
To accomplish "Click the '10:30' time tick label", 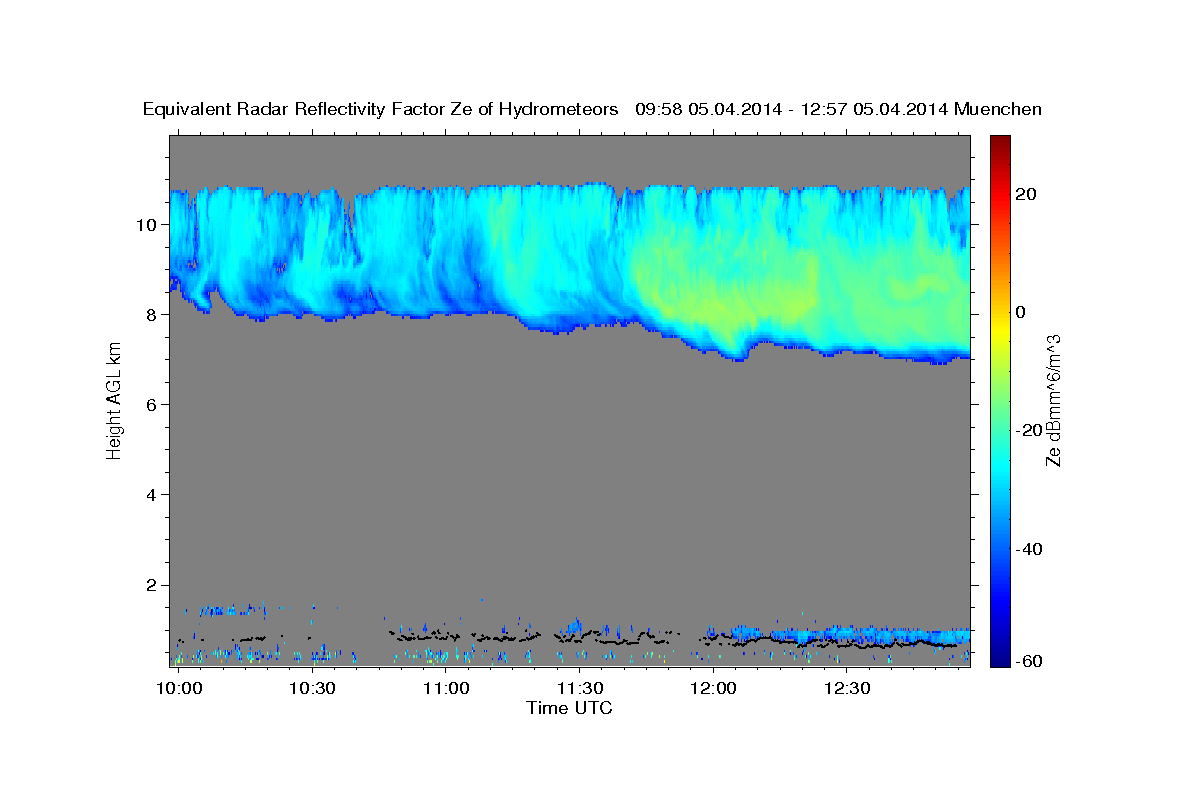I will pos(312,689).
